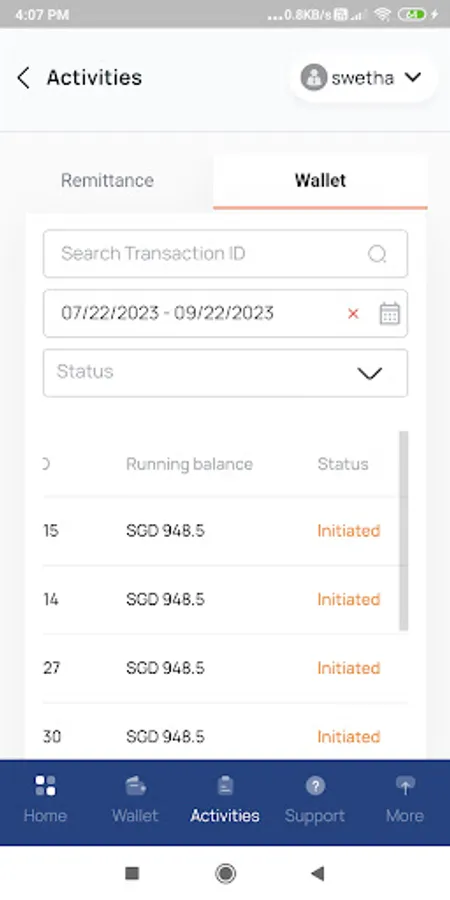Viewport: 450px width, 900px height.
Task: Open the calendar date picker icon
Action: pos(390,313)
